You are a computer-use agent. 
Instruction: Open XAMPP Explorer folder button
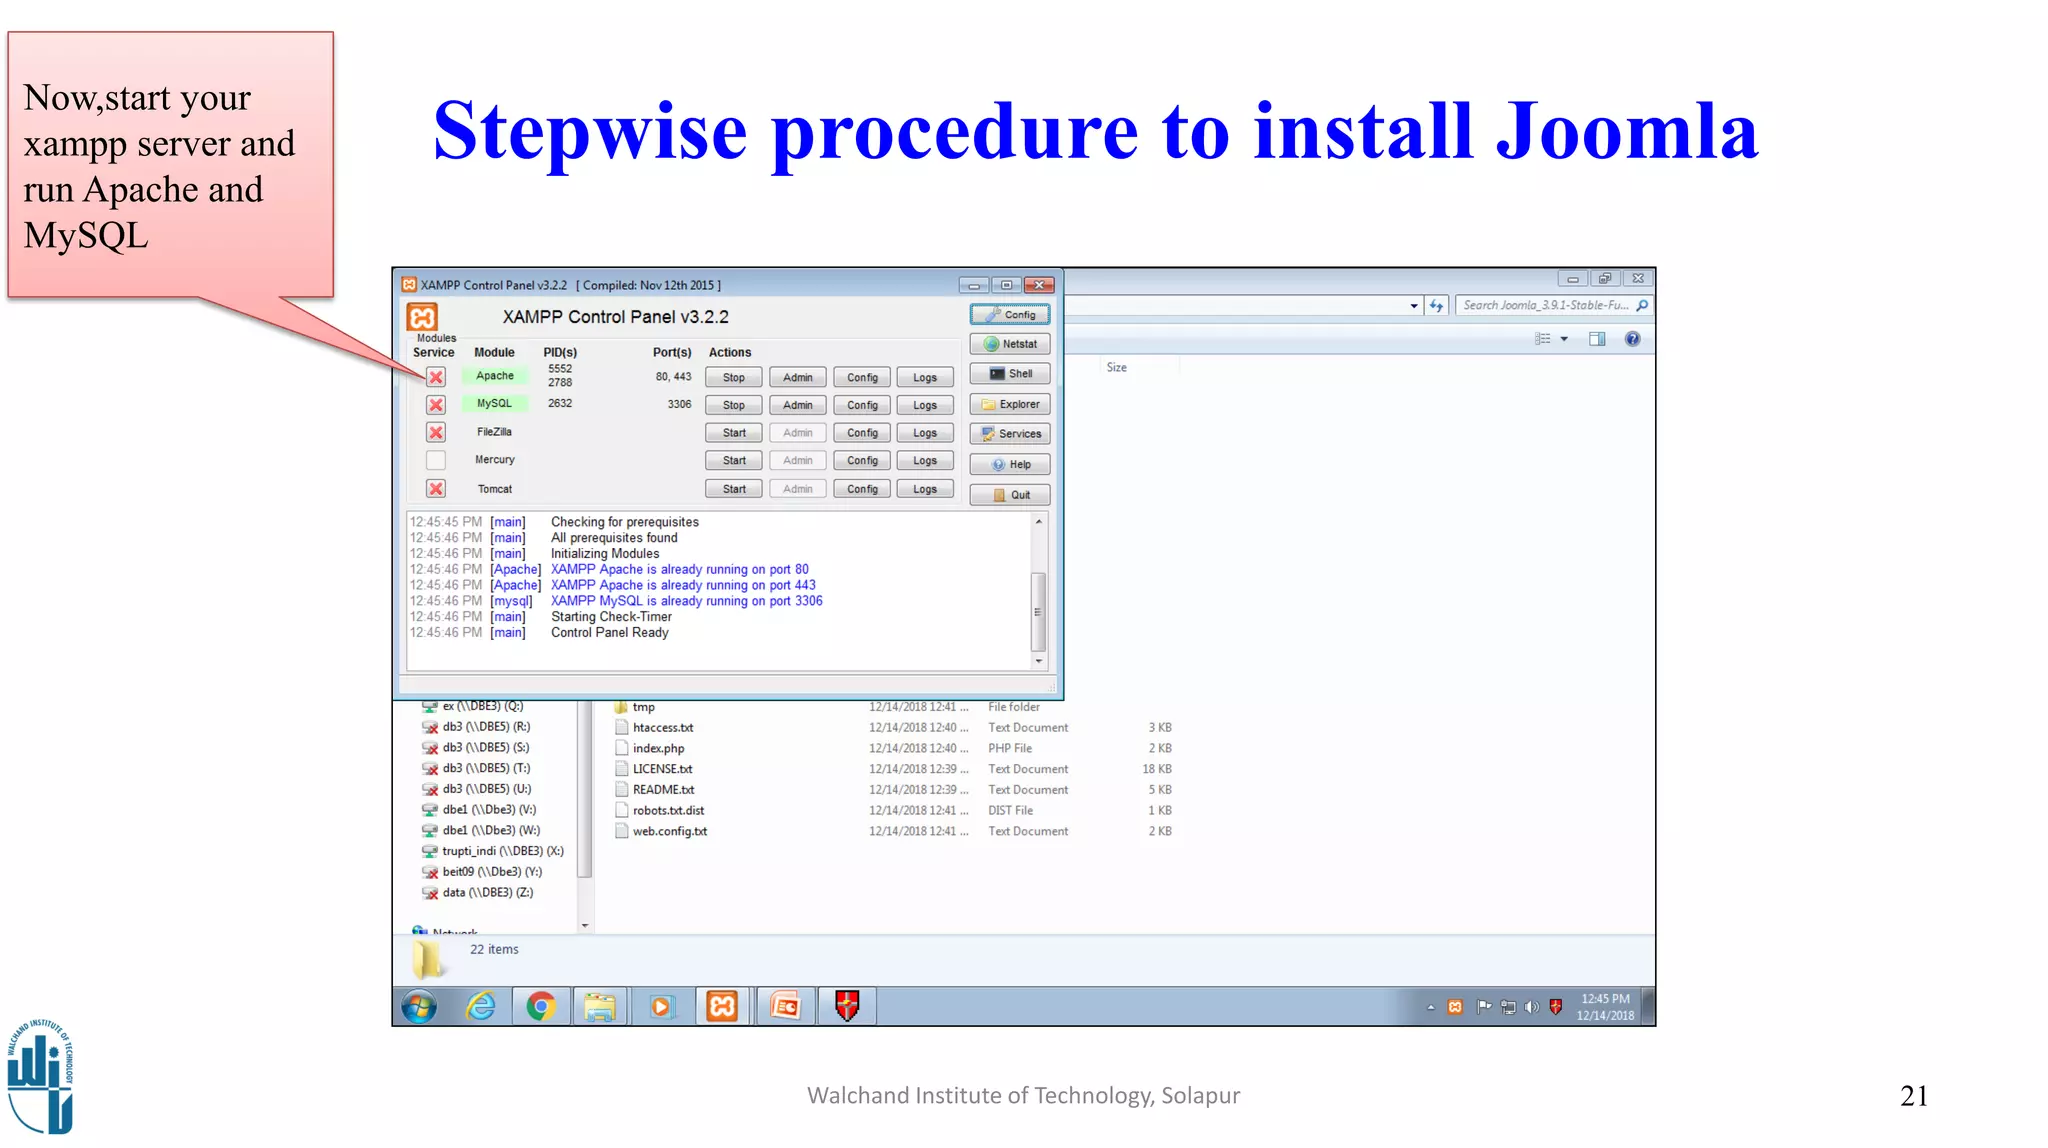click(1009, 405)
